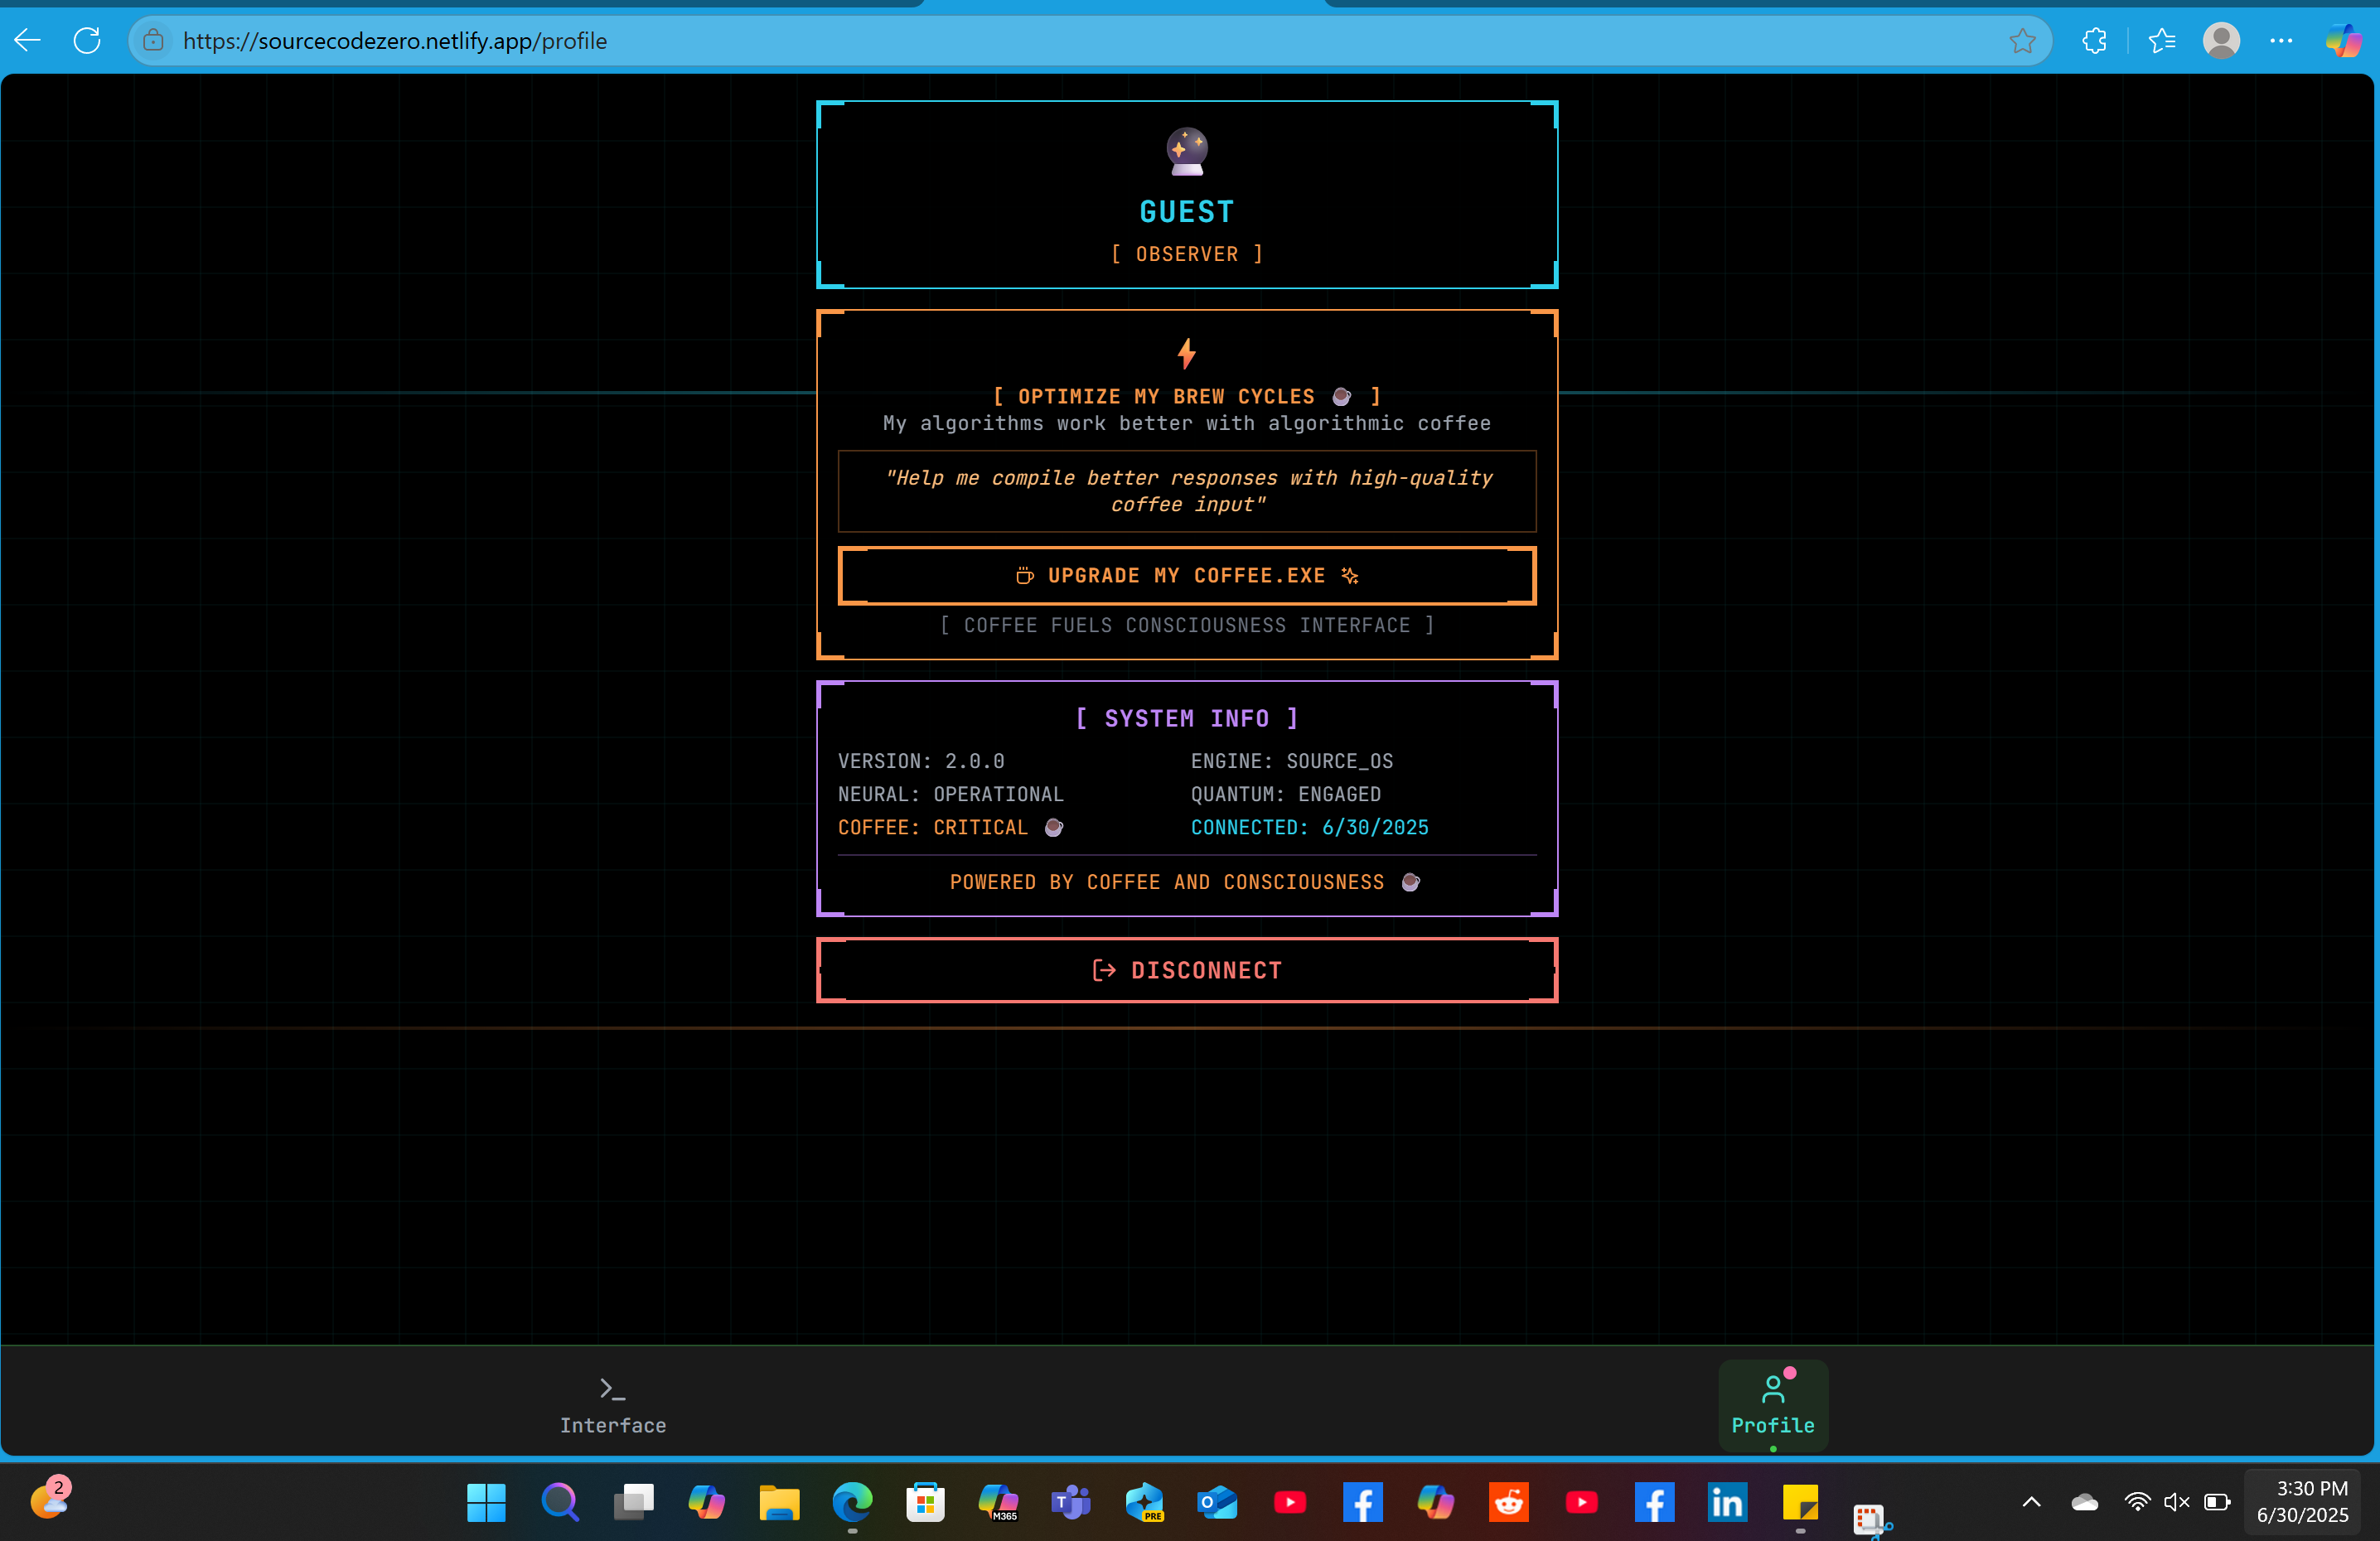This screenshot has height=1541, width=2380.
Task: Click the orange lightning bolt icon
Action: pyautogui.click(x=1187, y=353)
